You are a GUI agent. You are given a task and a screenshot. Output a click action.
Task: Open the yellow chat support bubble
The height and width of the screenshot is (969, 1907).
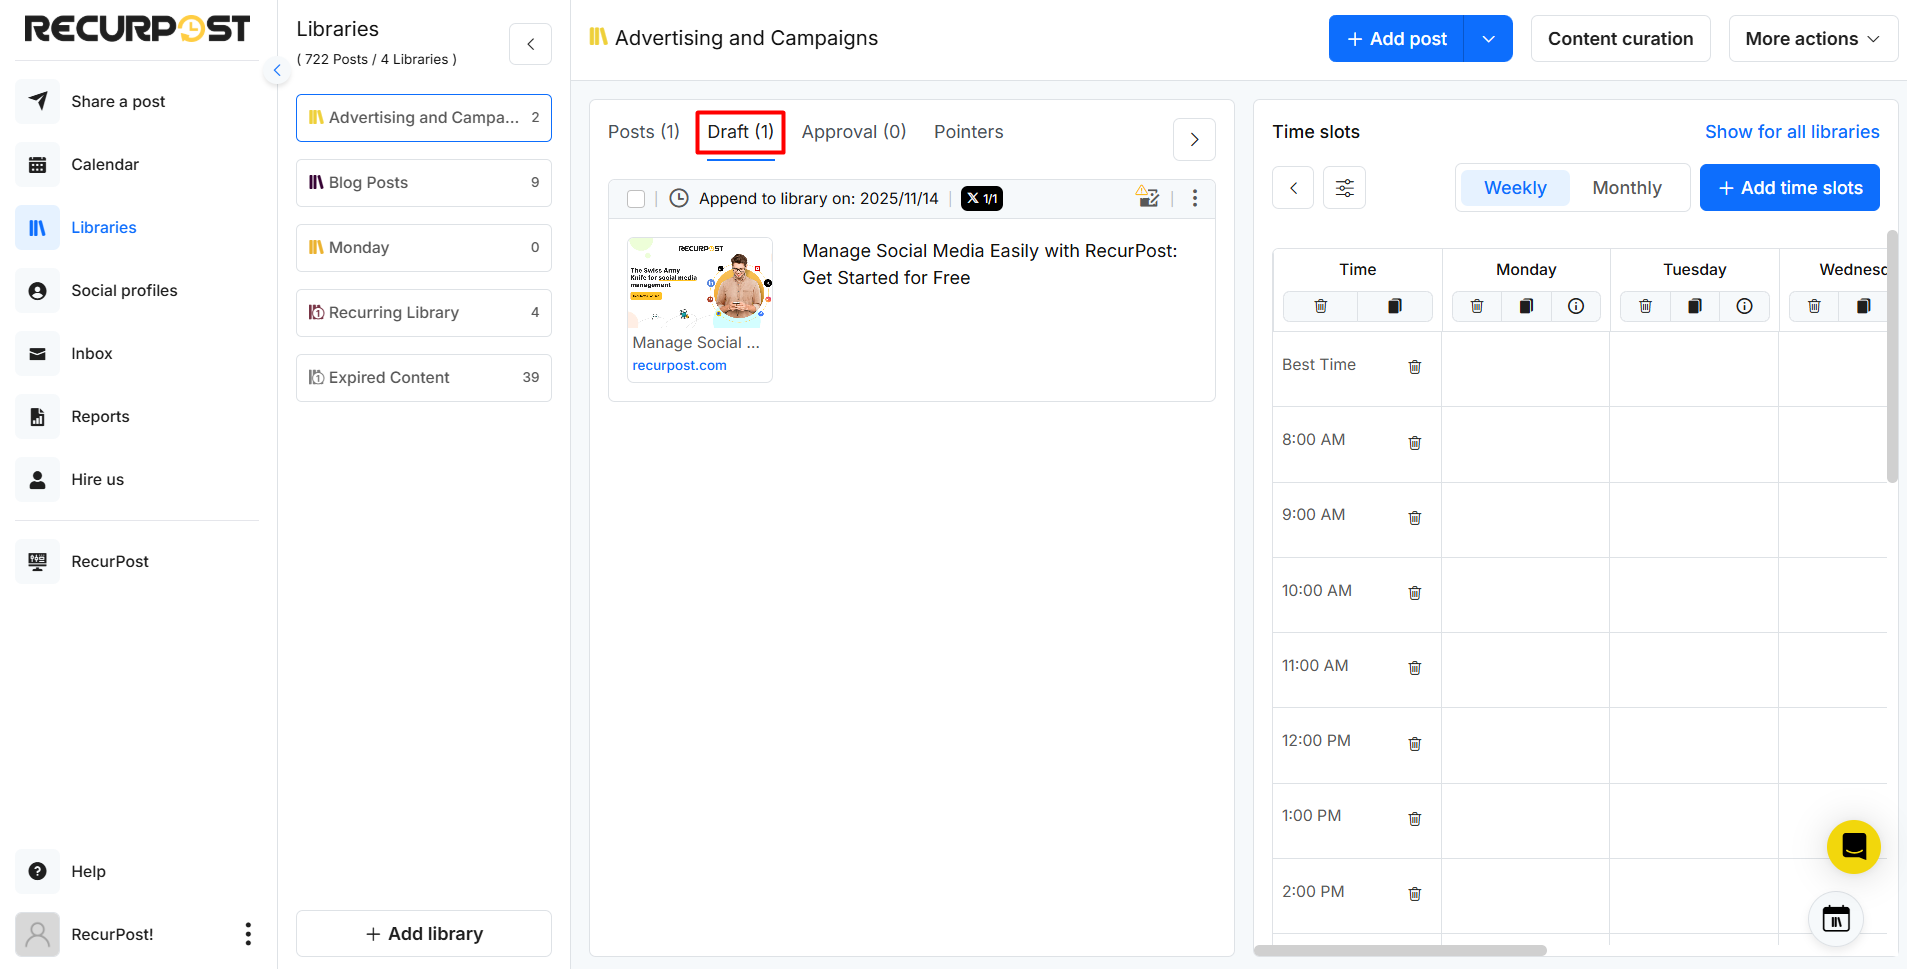(x=1853, y=847)
